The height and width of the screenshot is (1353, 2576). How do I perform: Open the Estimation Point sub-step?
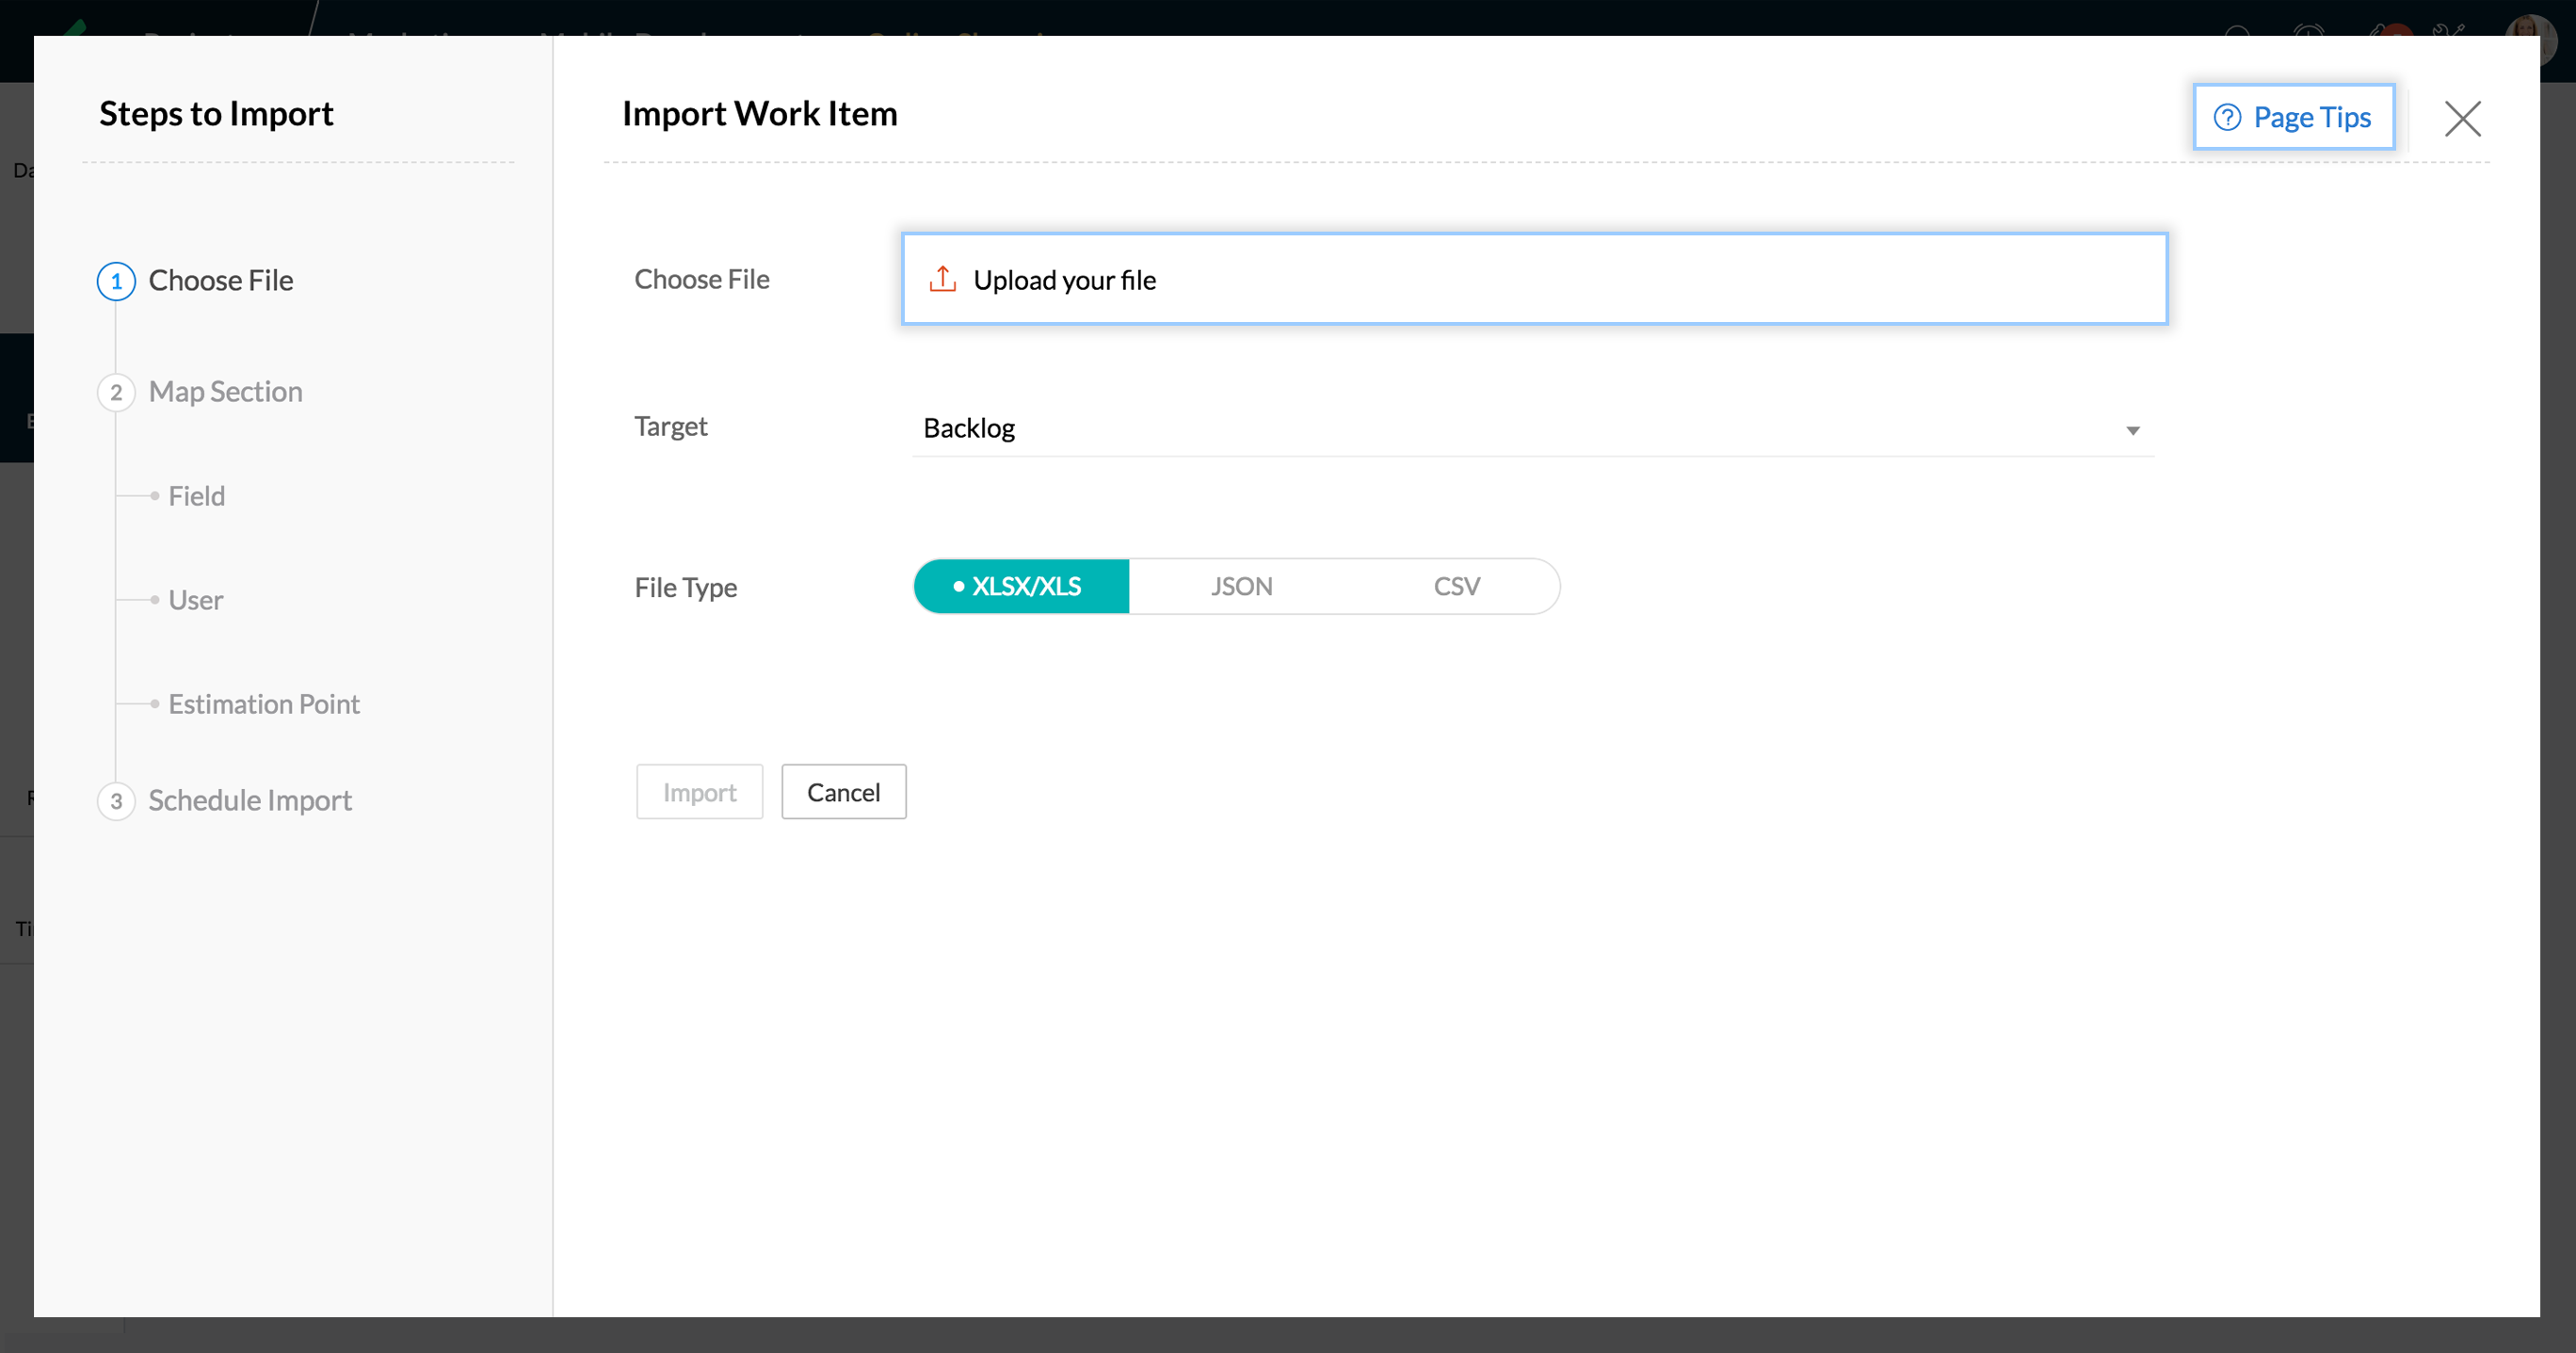[263, 704]
